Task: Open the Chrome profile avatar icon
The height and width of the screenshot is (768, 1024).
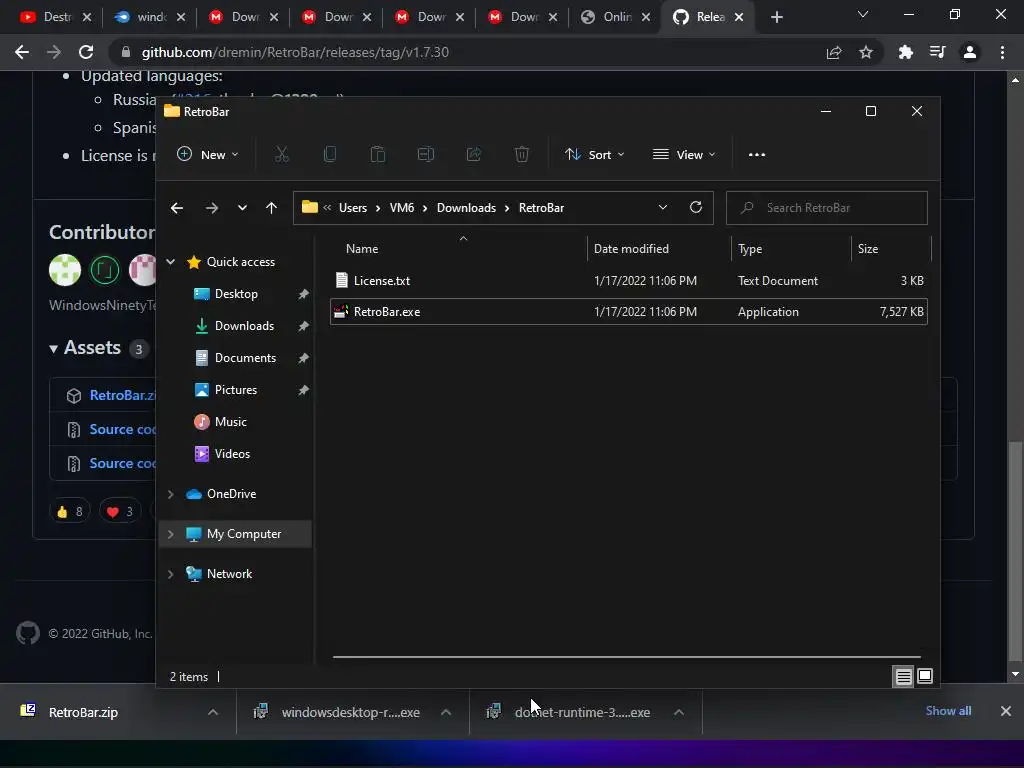Action: click(x=970, y=52)
